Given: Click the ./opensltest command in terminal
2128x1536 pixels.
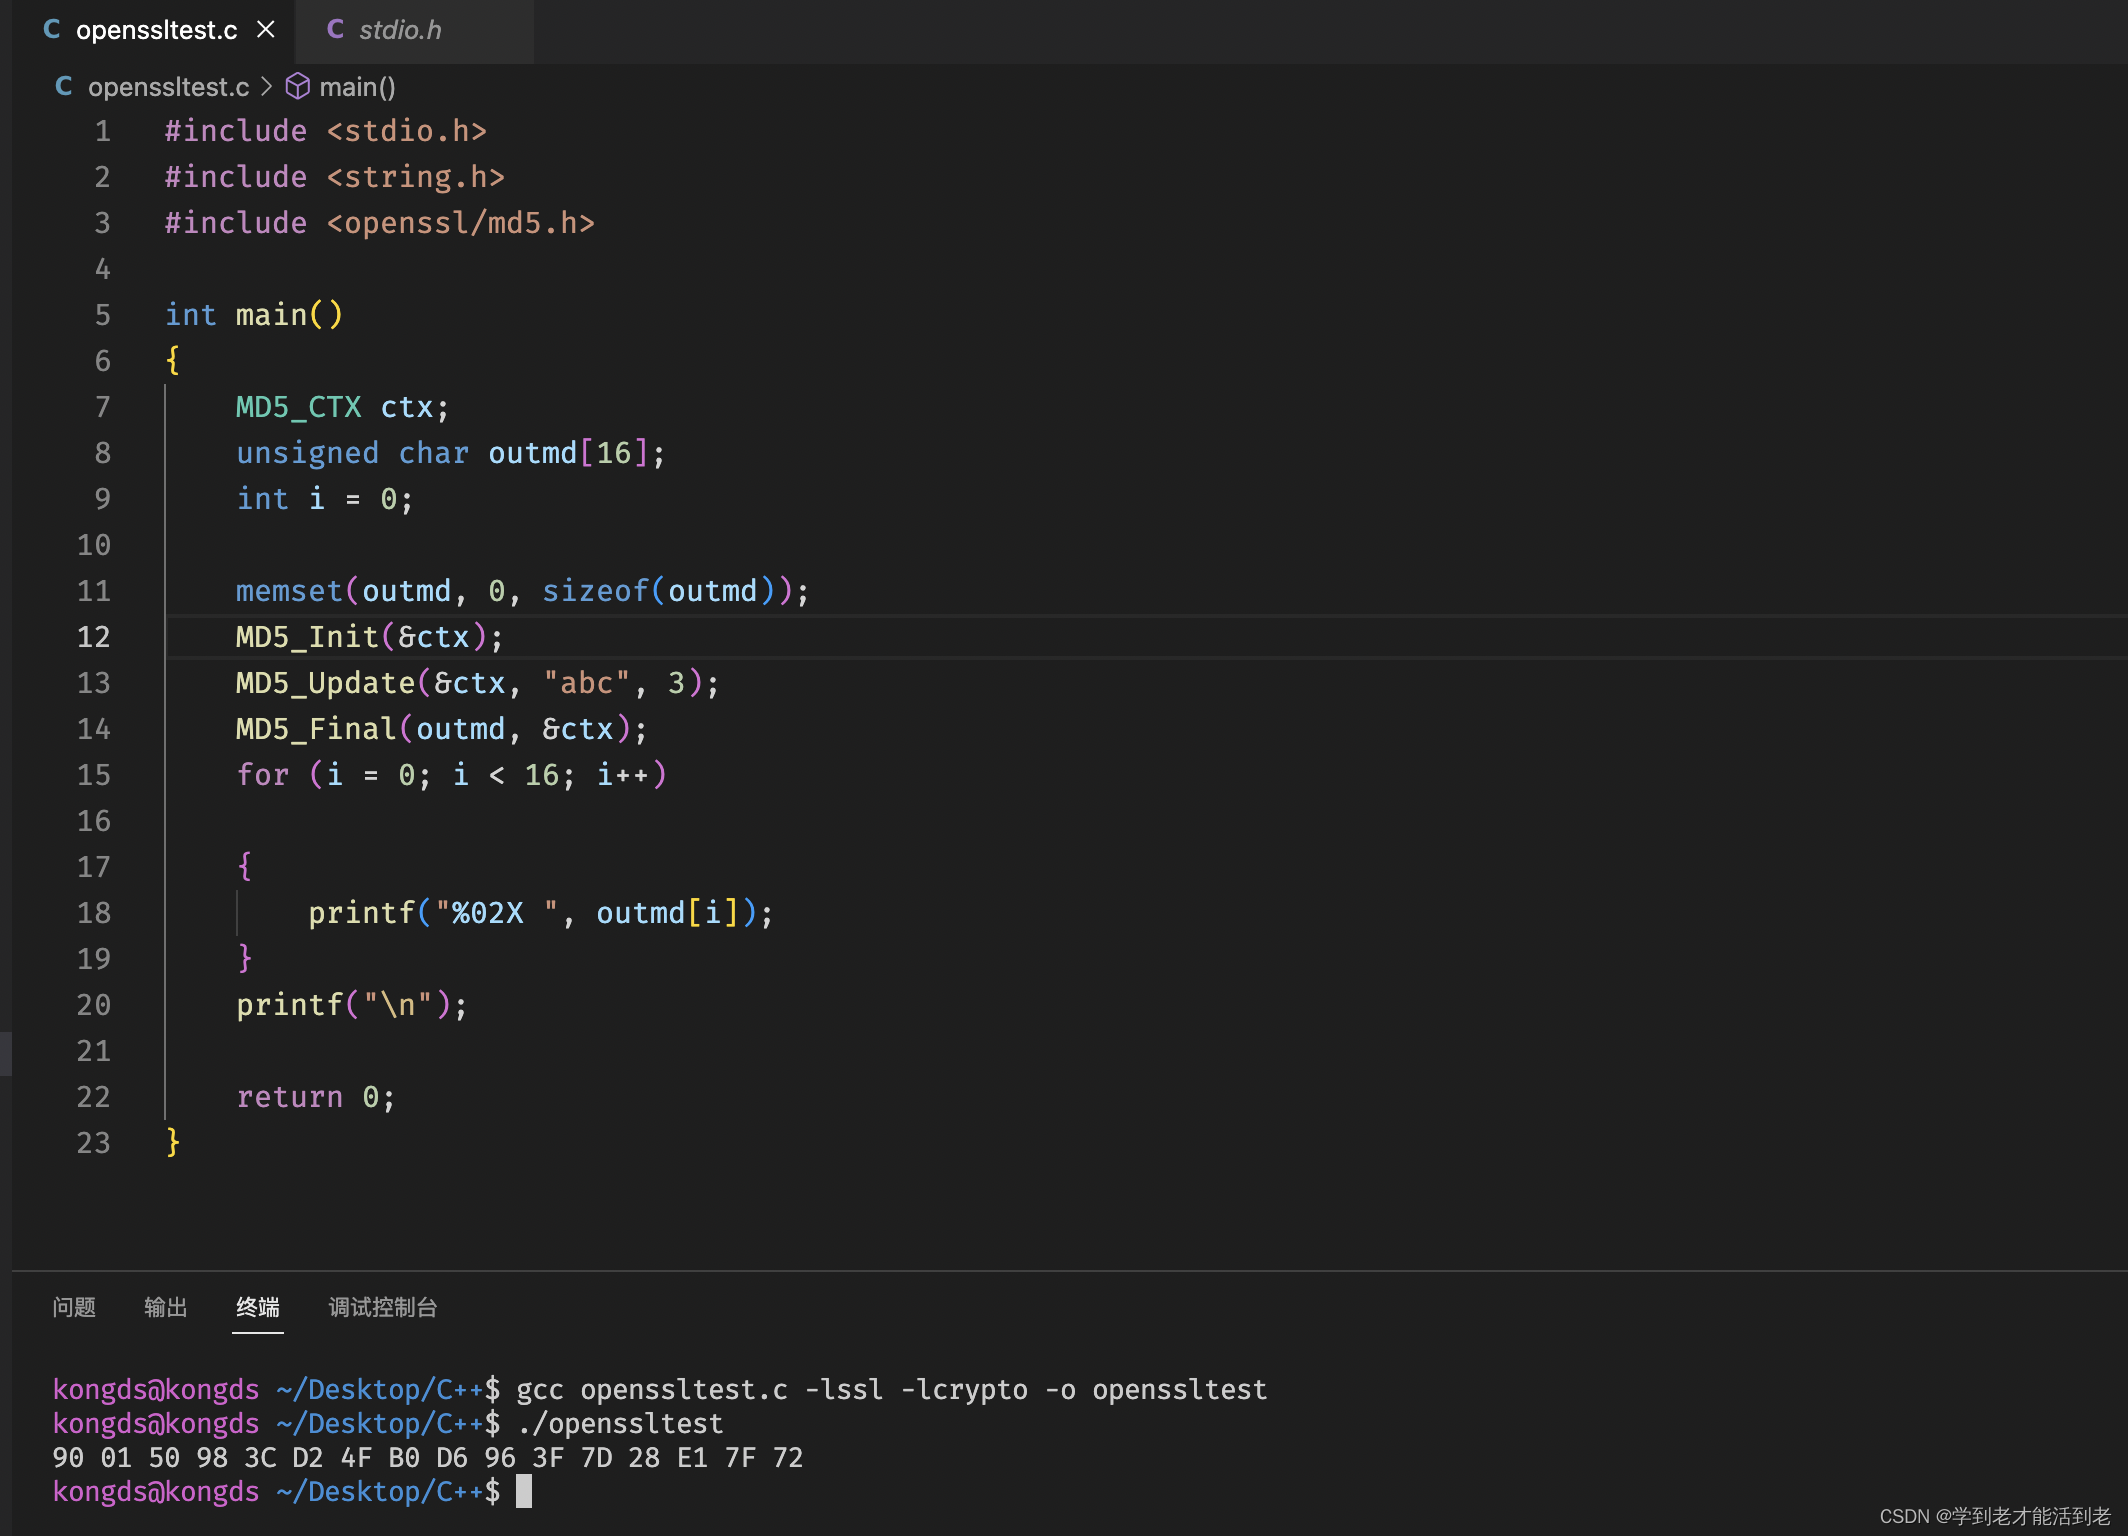Looking at the screenshot, I should [620, 1424].
